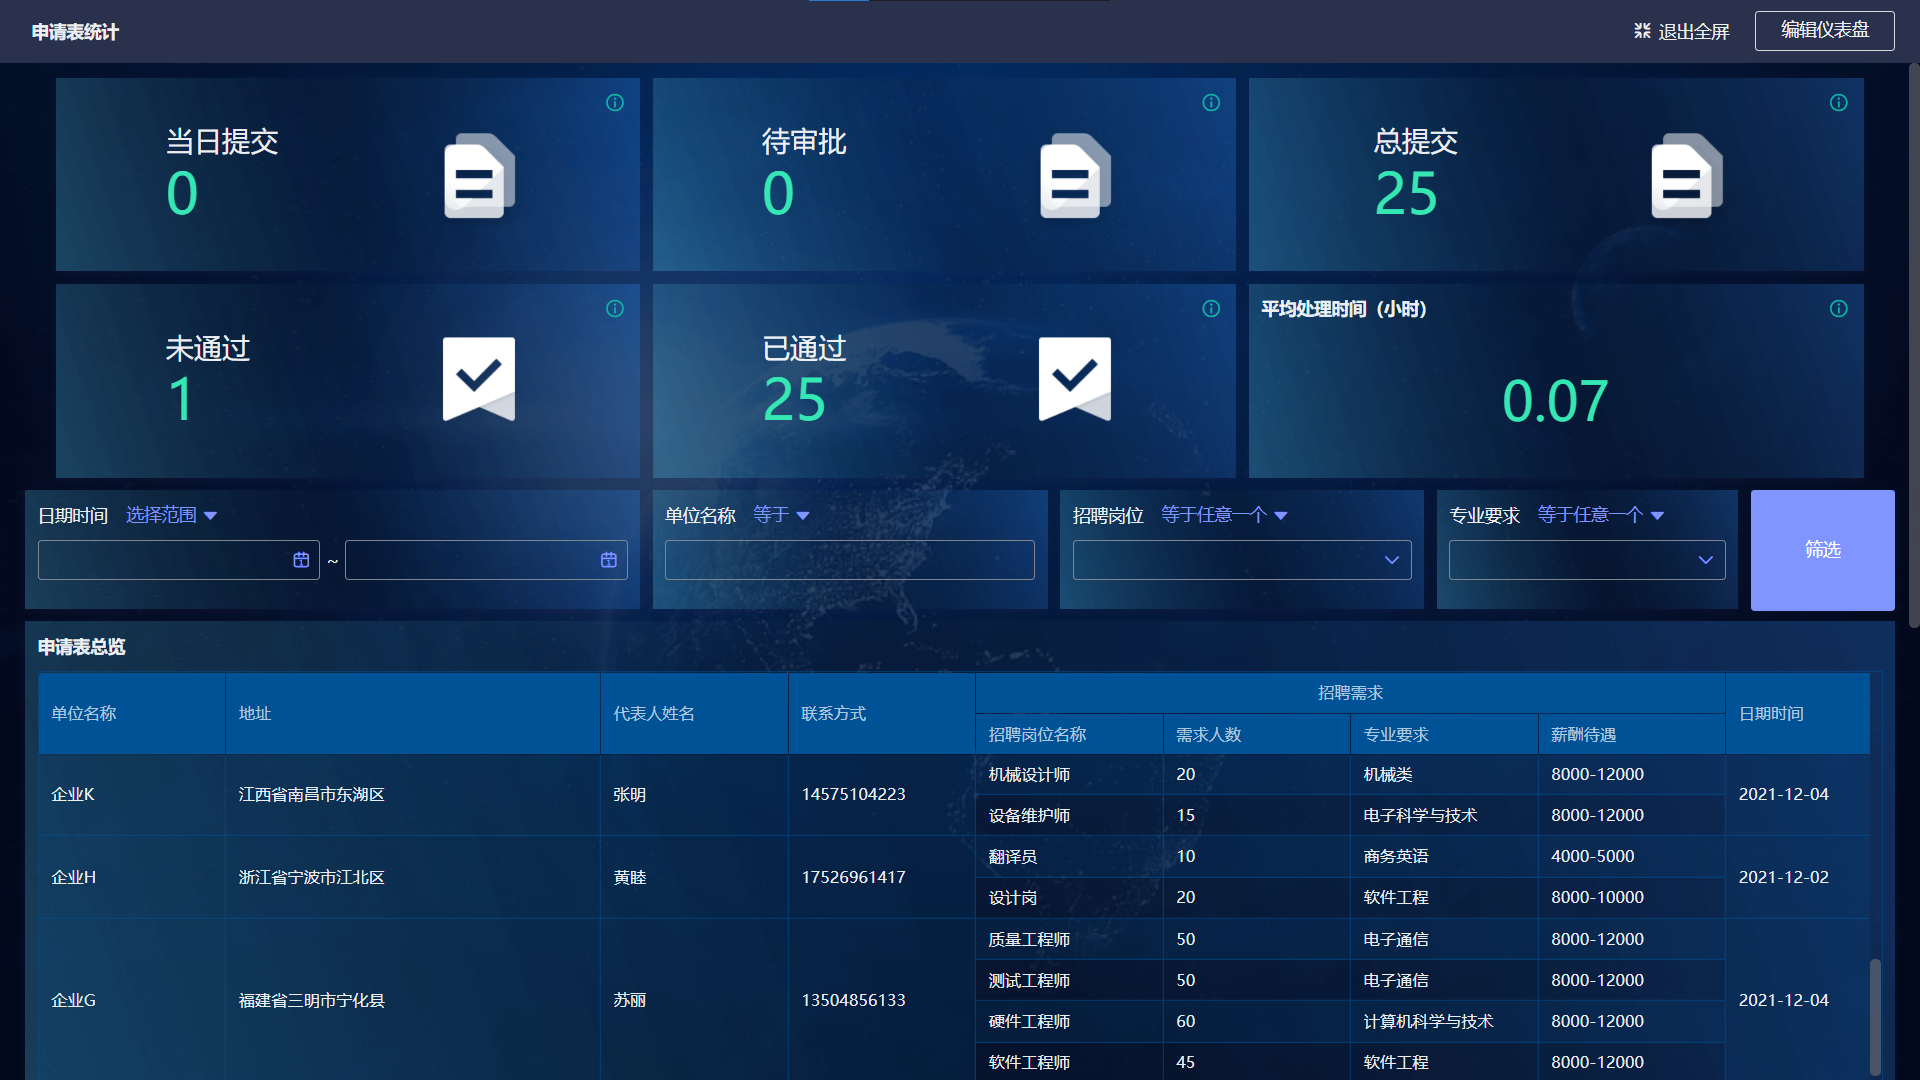
Task: Click info icon on 未通过 card
Action: point(615,309)
